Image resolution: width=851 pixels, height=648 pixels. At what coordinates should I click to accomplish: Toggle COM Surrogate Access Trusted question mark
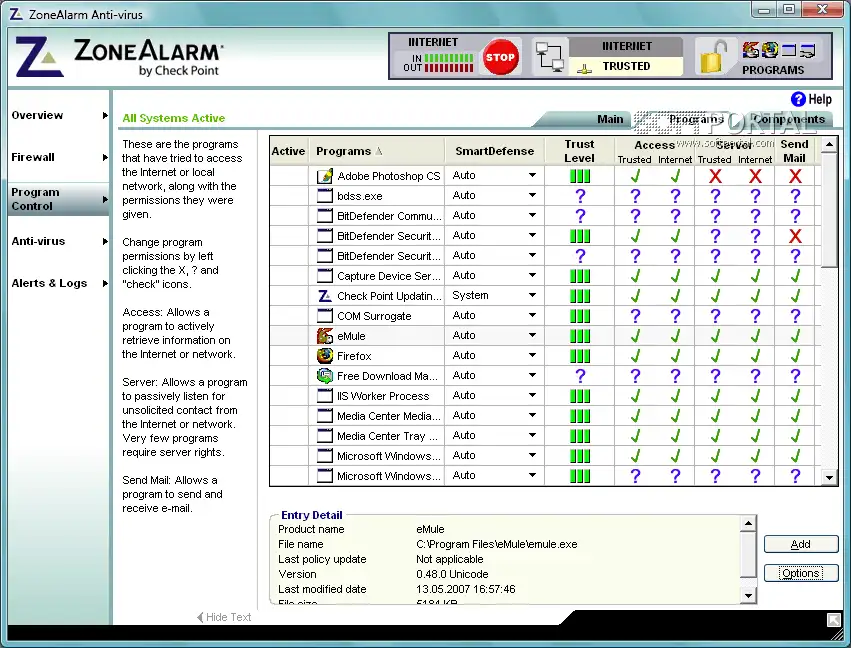(635, 316)
